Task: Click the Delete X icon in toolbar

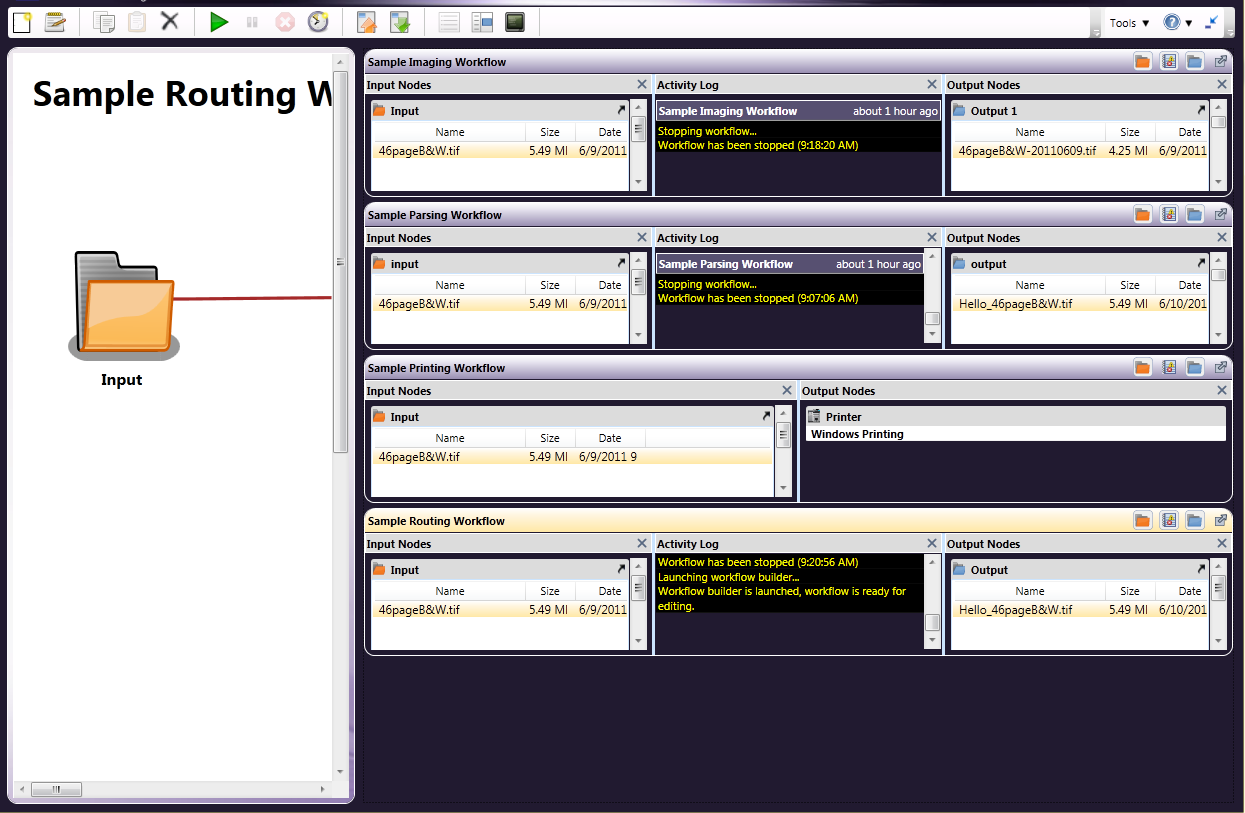Action: [x=170, y=21]
